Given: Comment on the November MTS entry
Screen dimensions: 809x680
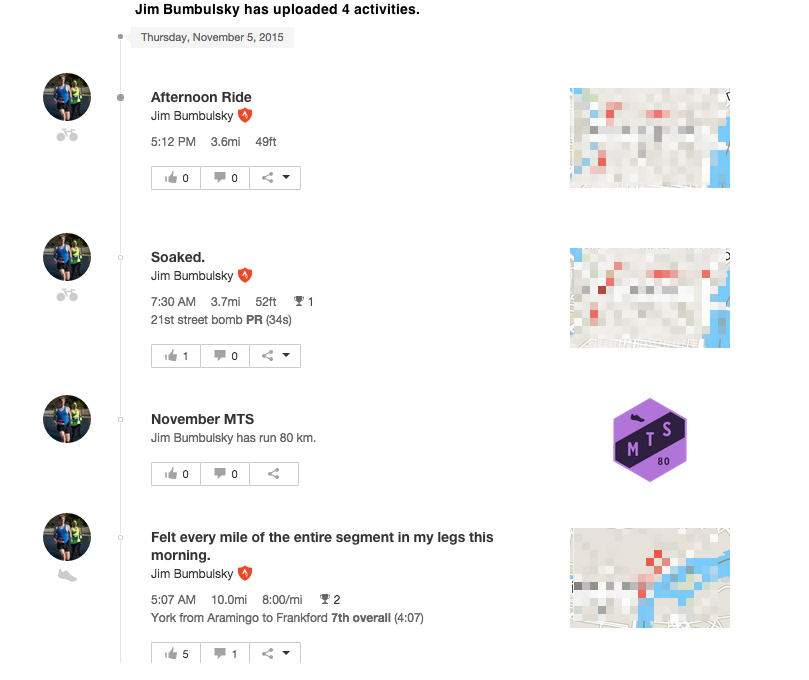Looking at the screenshot, I should [225, 474].
